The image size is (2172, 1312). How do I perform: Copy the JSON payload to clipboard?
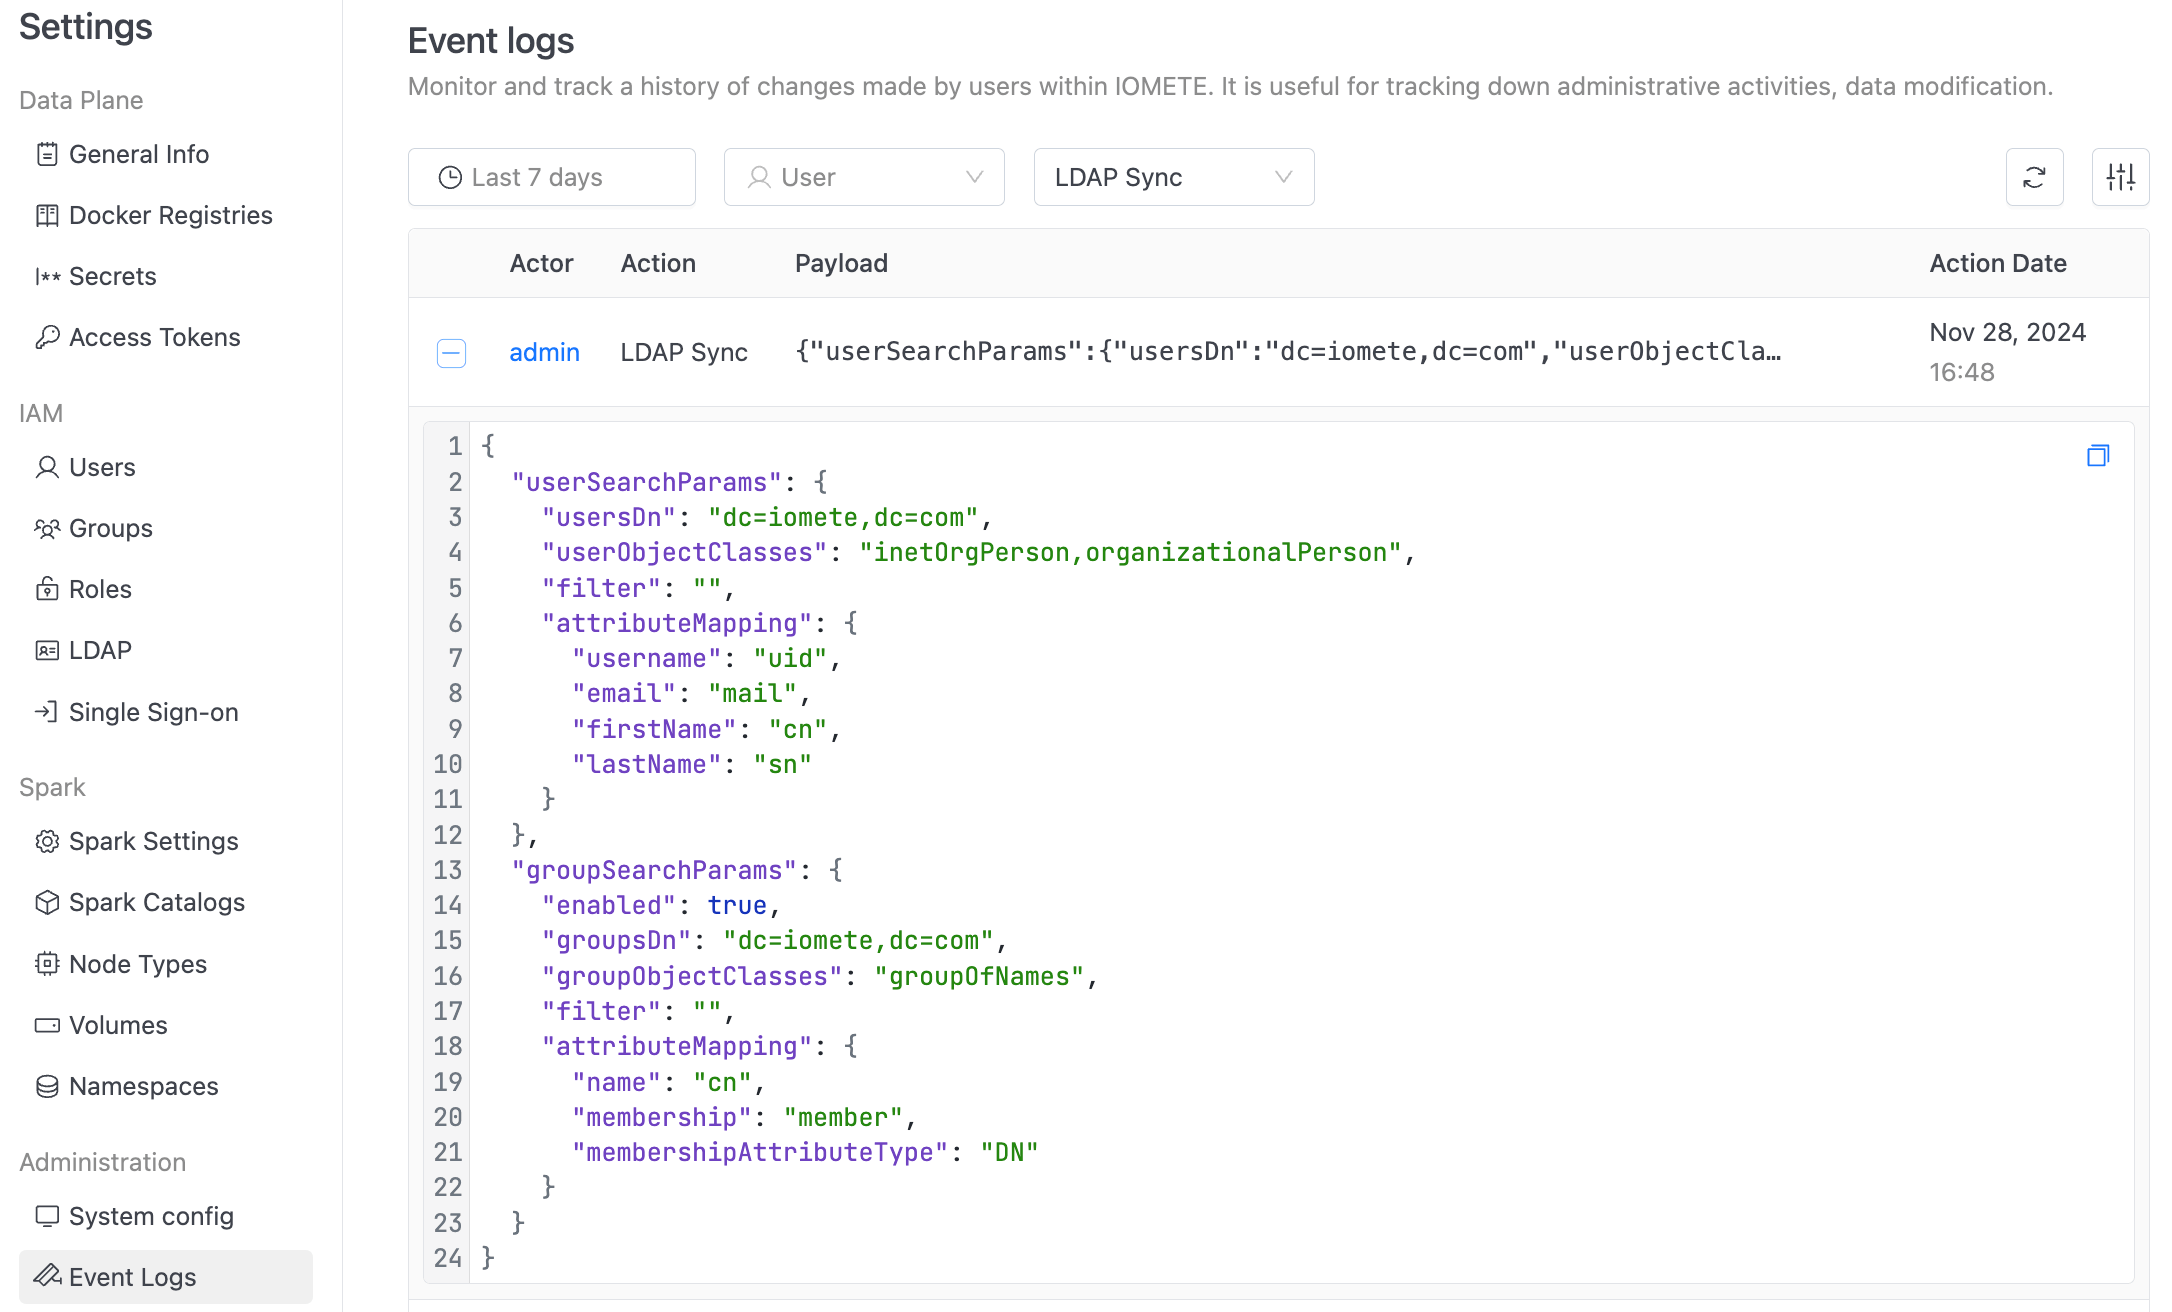pyautogui.click(x=2098, y=456)
